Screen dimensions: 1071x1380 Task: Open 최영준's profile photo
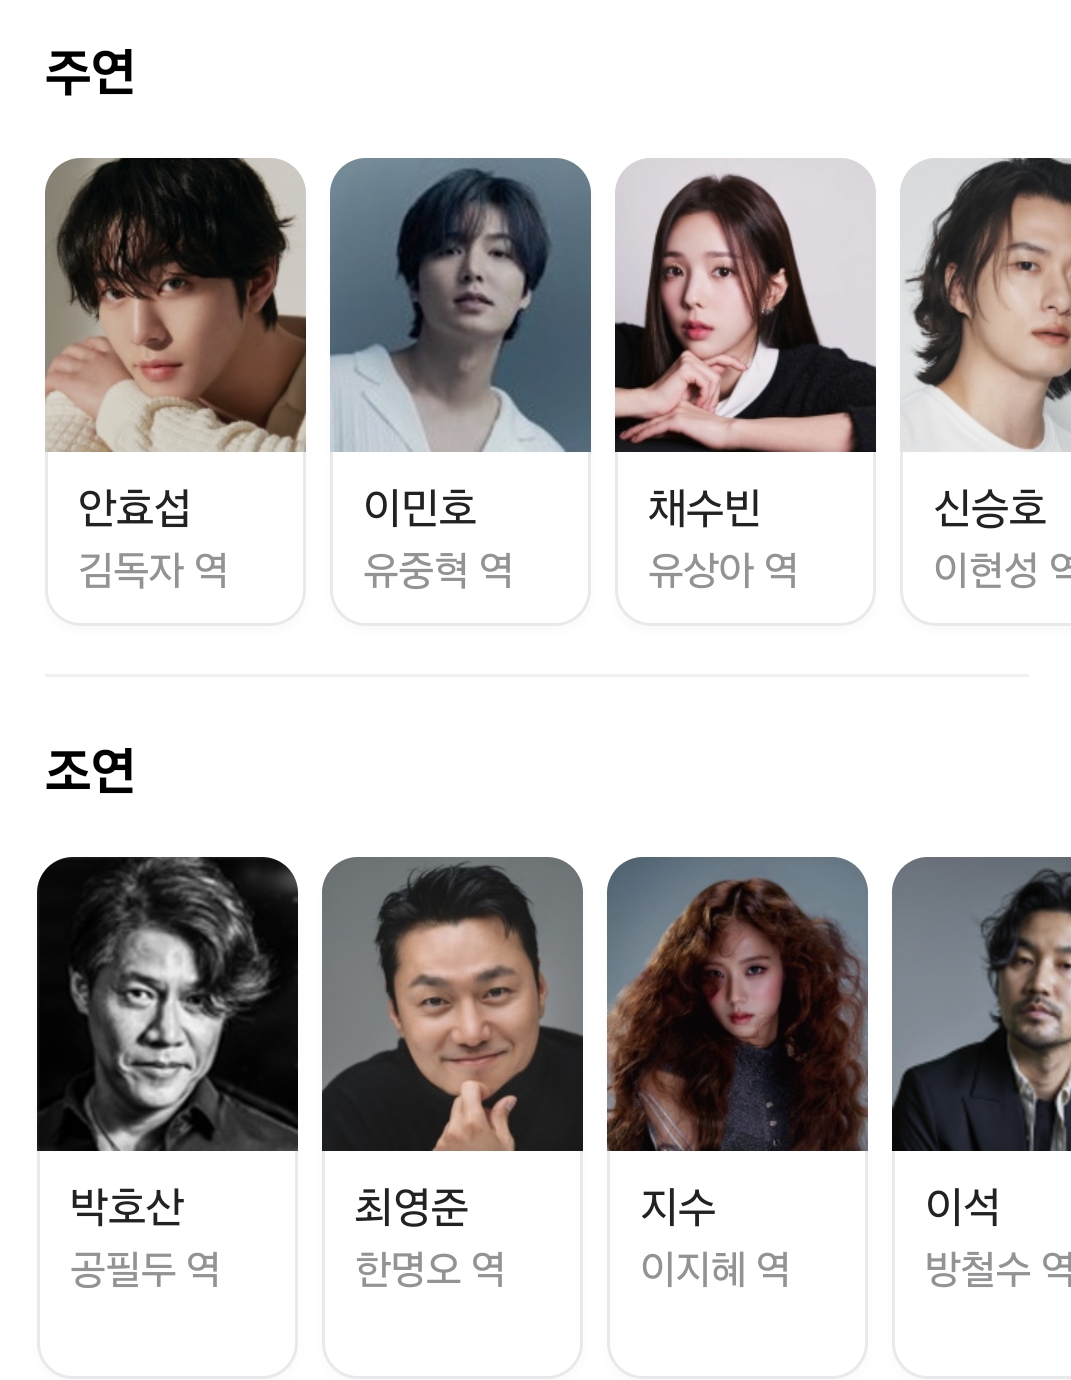point(452,1004)
